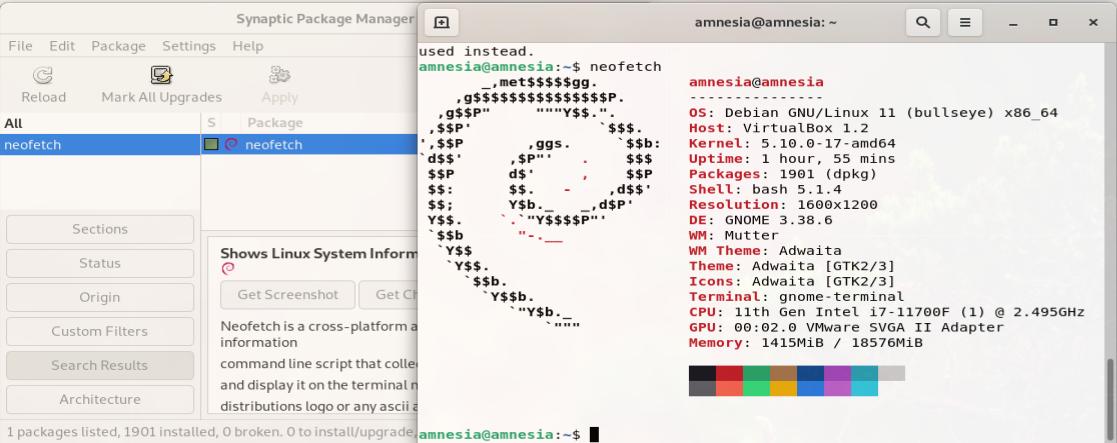1117x443 pixels.
Task: Open the File menu in Synaptic
Action: coord(21,46)
